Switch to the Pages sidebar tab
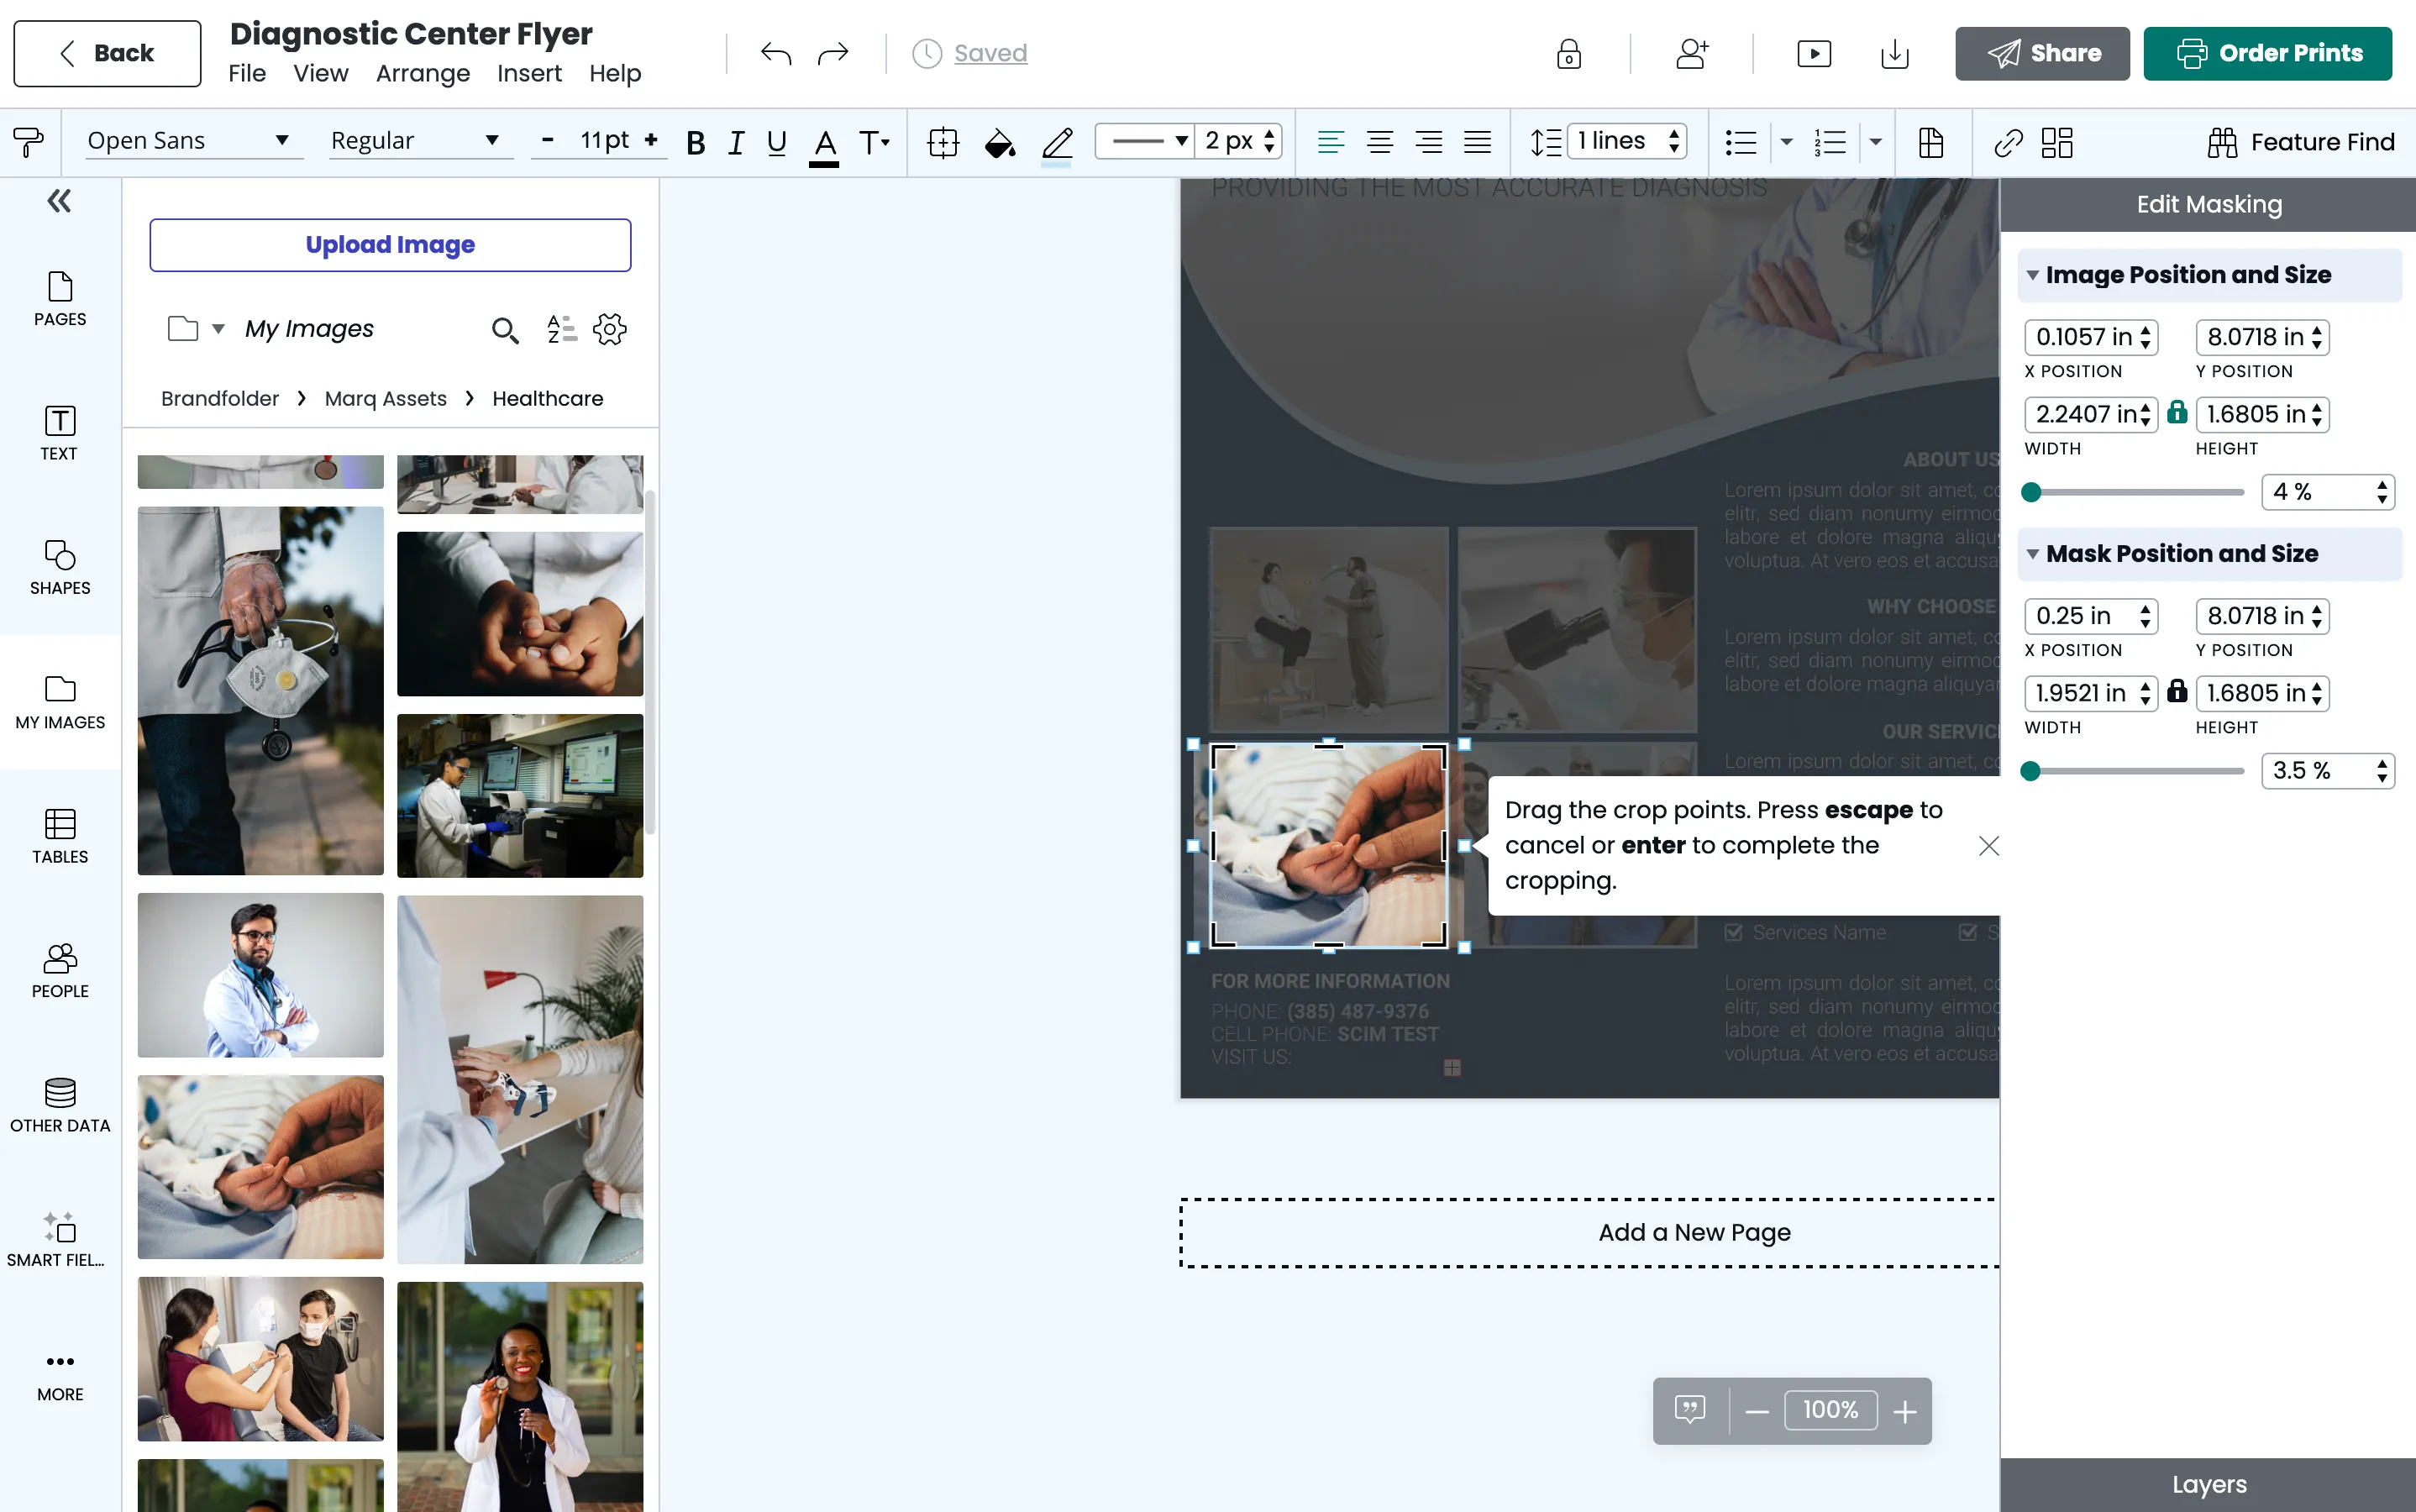Screen dimensions: 2416x1512 coord(60,298)
